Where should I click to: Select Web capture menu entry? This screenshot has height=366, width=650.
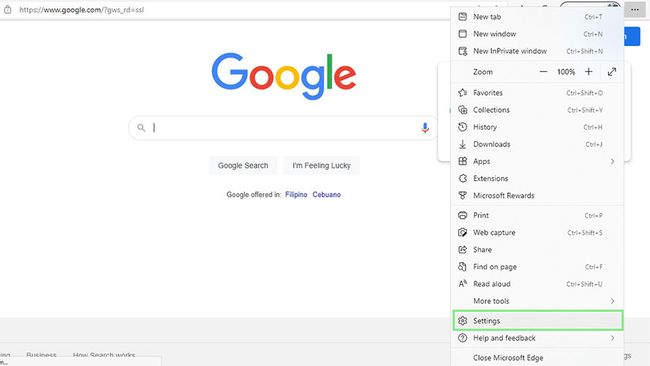coord(537,233)
